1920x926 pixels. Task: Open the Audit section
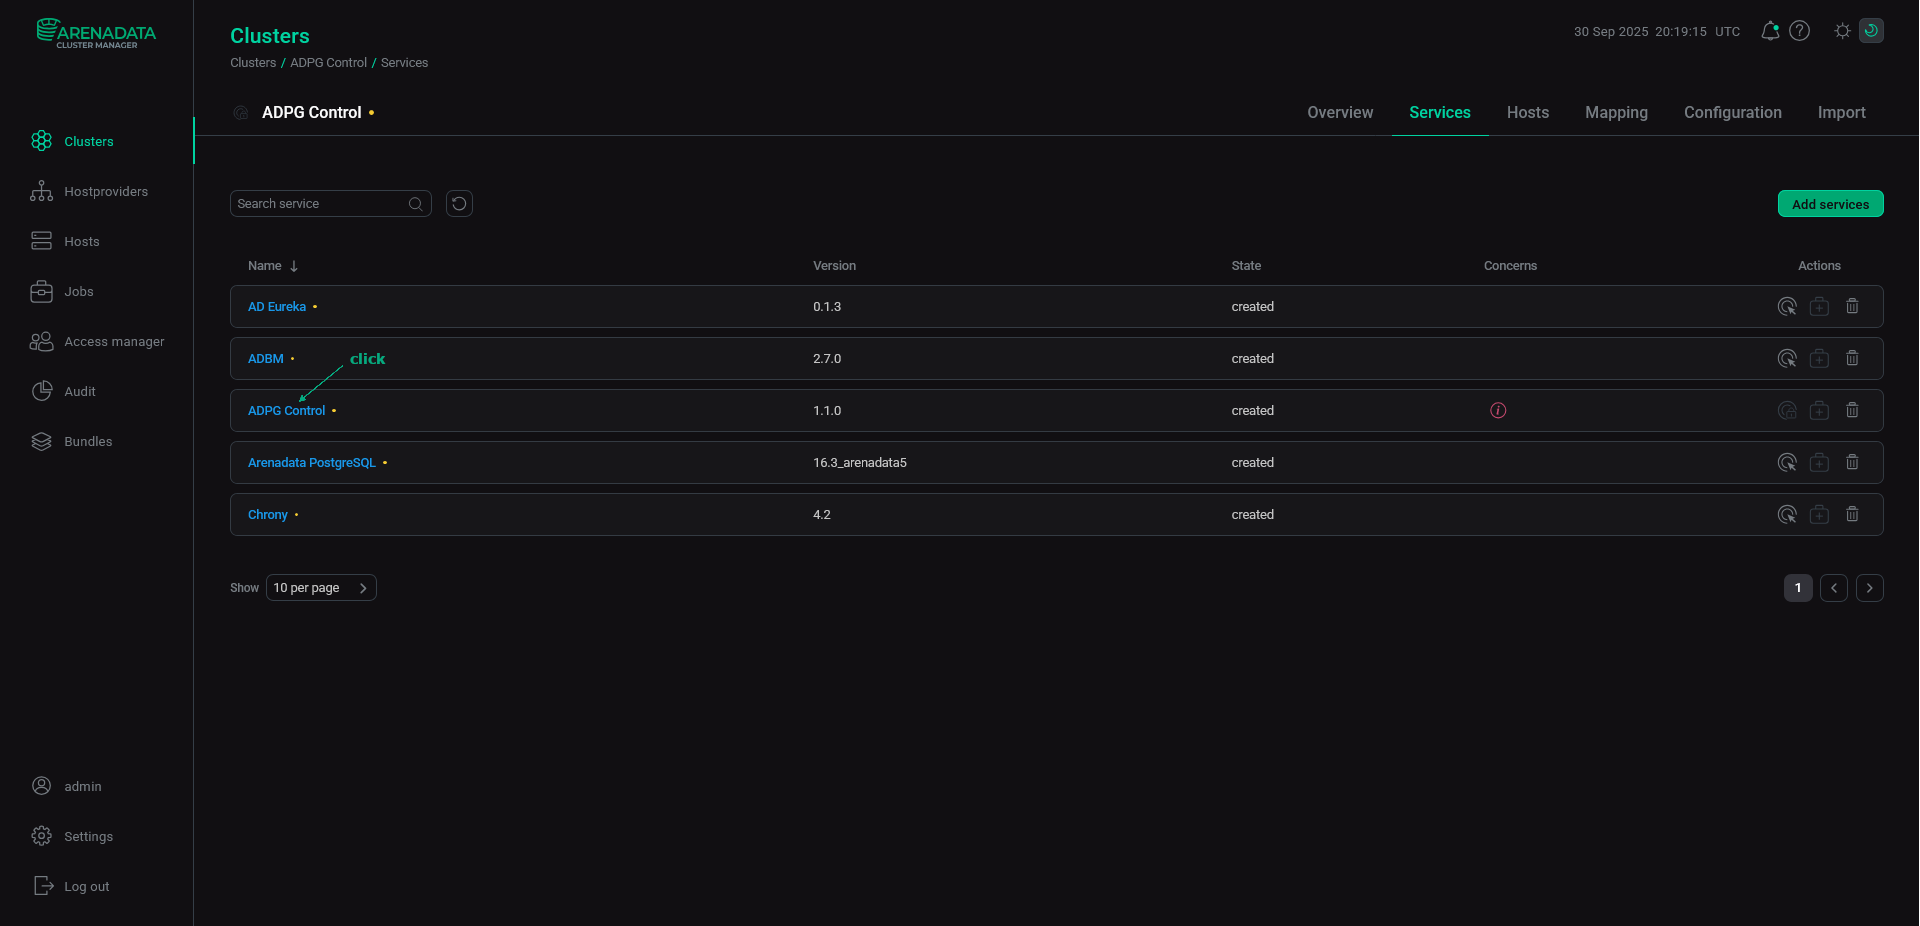[79, 391]
